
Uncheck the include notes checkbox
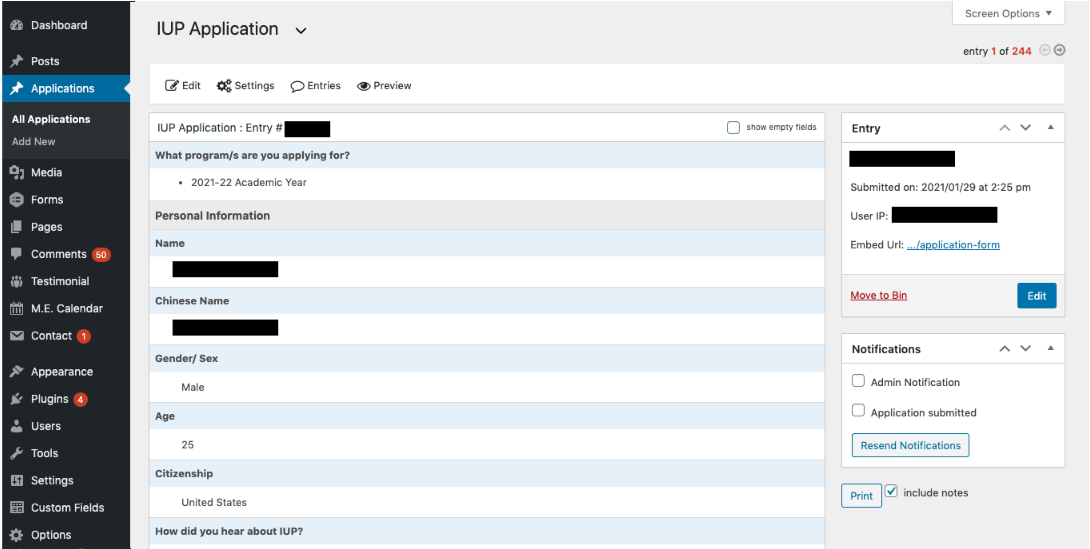[x=891, y=491]
